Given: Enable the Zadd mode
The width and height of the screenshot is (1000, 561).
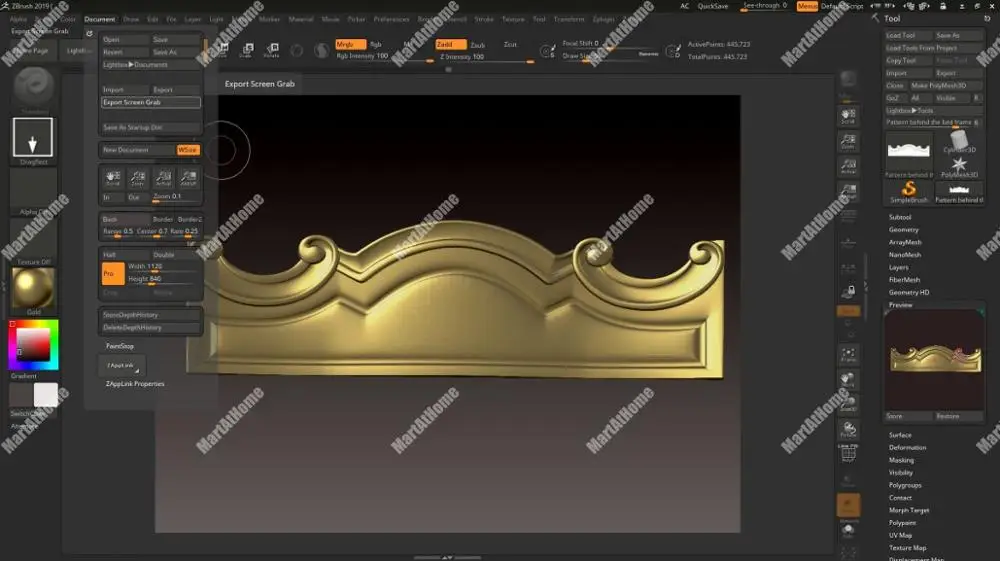Looking at the screenshot, I should pyautogui.click(x=450, y=44).
